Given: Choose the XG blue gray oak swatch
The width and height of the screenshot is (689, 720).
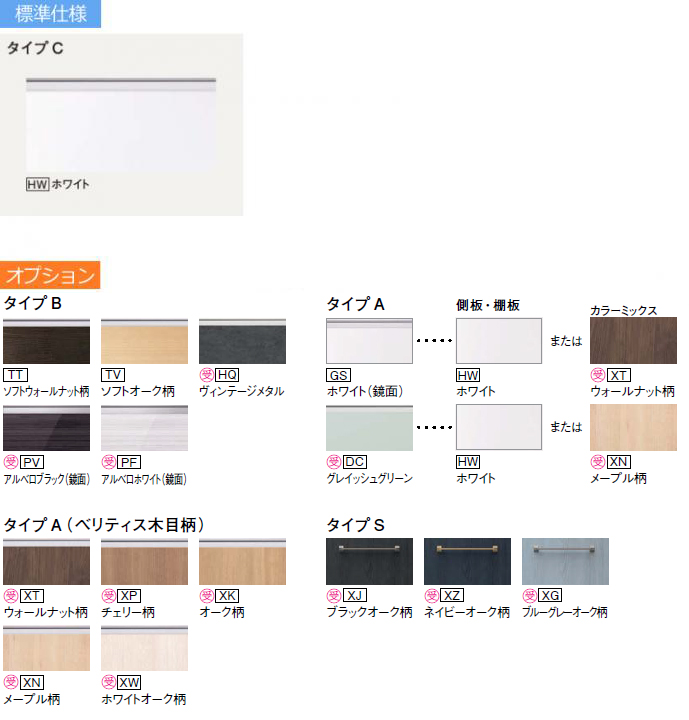Looking at the screenshot, I should click(x=565, y=561).
